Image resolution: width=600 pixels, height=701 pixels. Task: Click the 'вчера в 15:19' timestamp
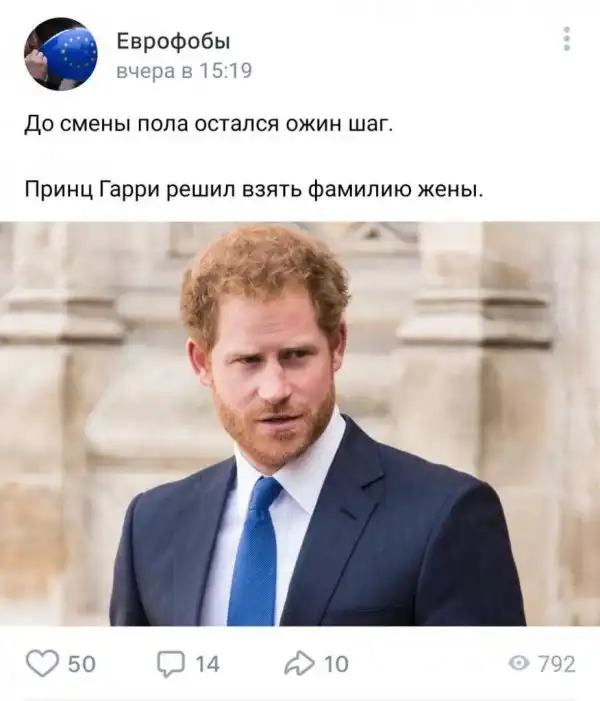click(184, 71)
